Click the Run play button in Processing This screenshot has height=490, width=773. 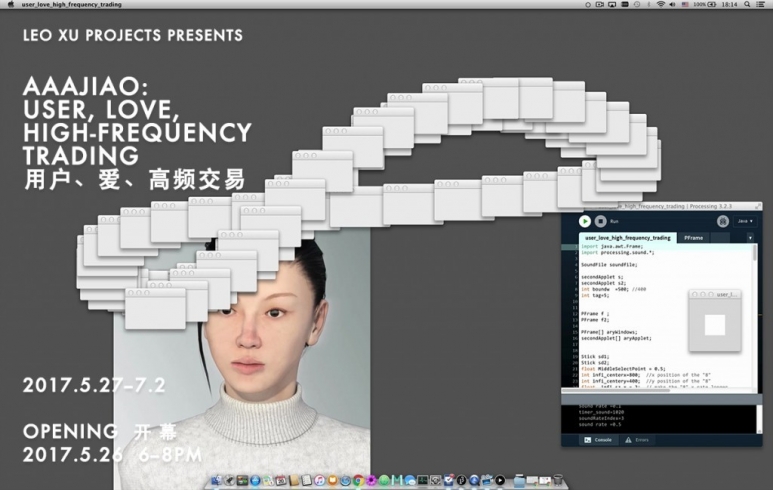click(x=585, y=221)
